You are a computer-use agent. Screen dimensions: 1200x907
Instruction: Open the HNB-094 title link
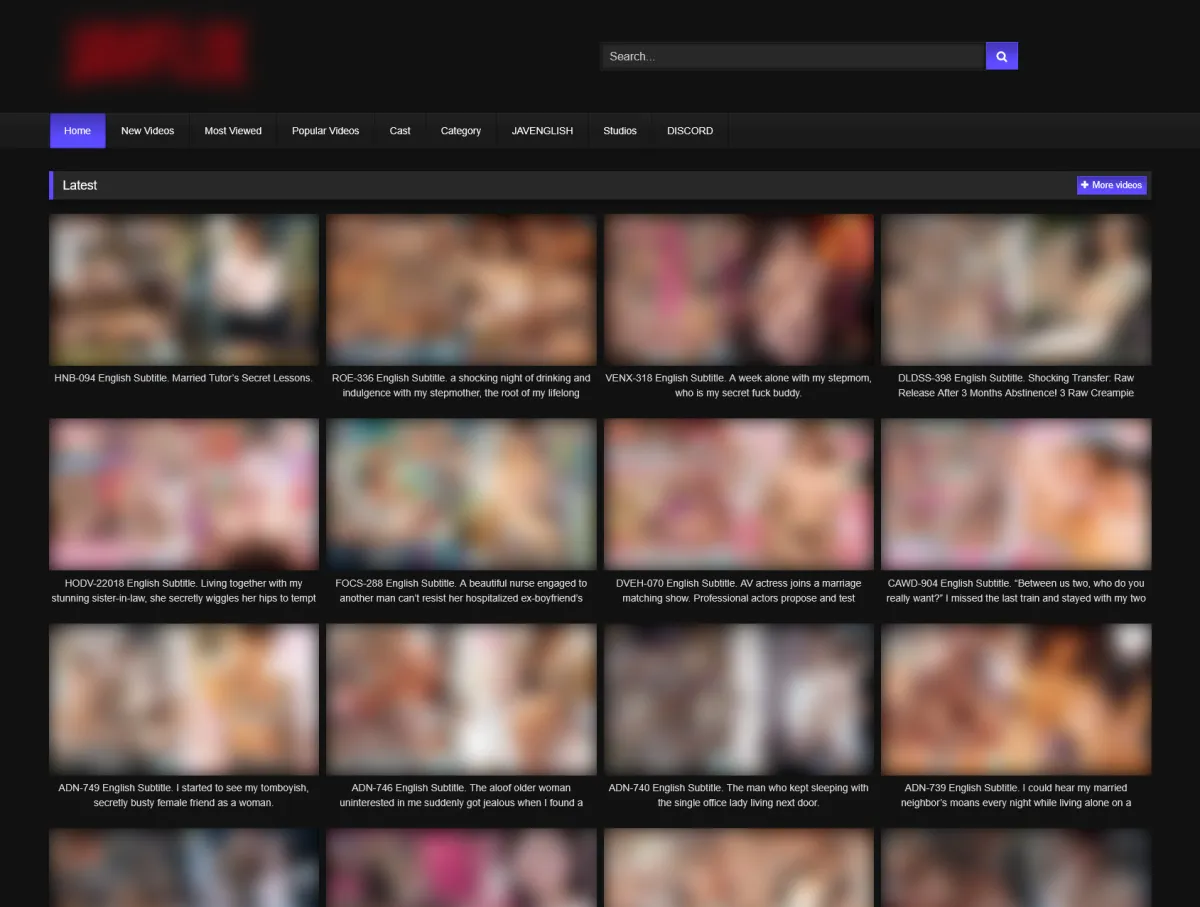(183, 379)
